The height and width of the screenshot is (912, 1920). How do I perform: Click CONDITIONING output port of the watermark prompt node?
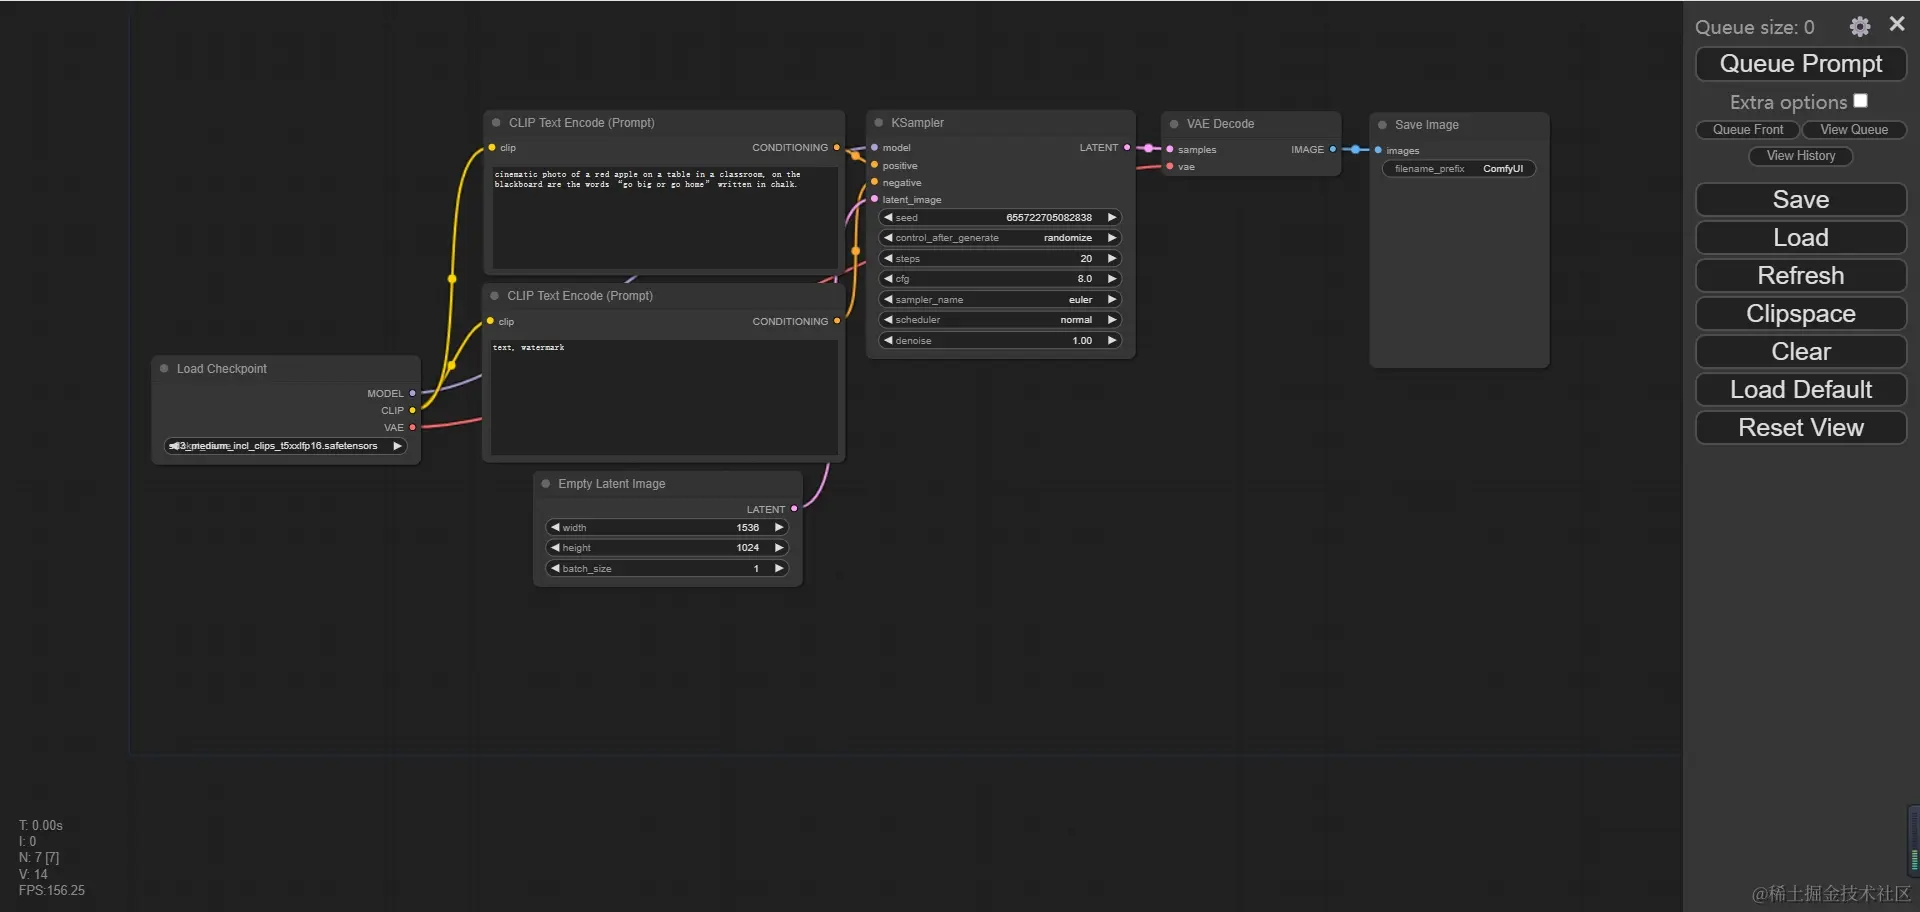coord(837,322)
